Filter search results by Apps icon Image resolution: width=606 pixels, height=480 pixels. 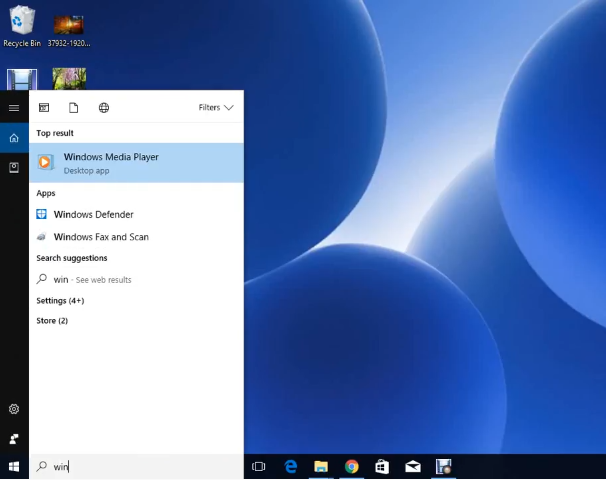point(44,107)
